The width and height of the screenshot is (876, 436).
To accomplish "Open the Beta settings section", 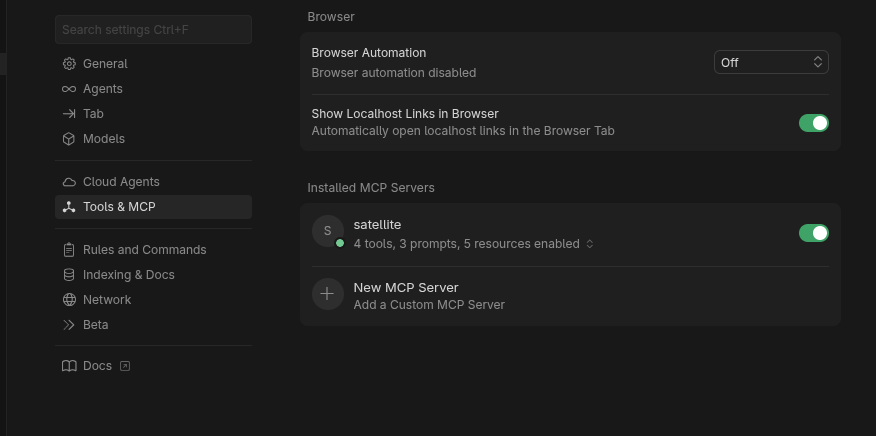I will click(x=96, y=325).
